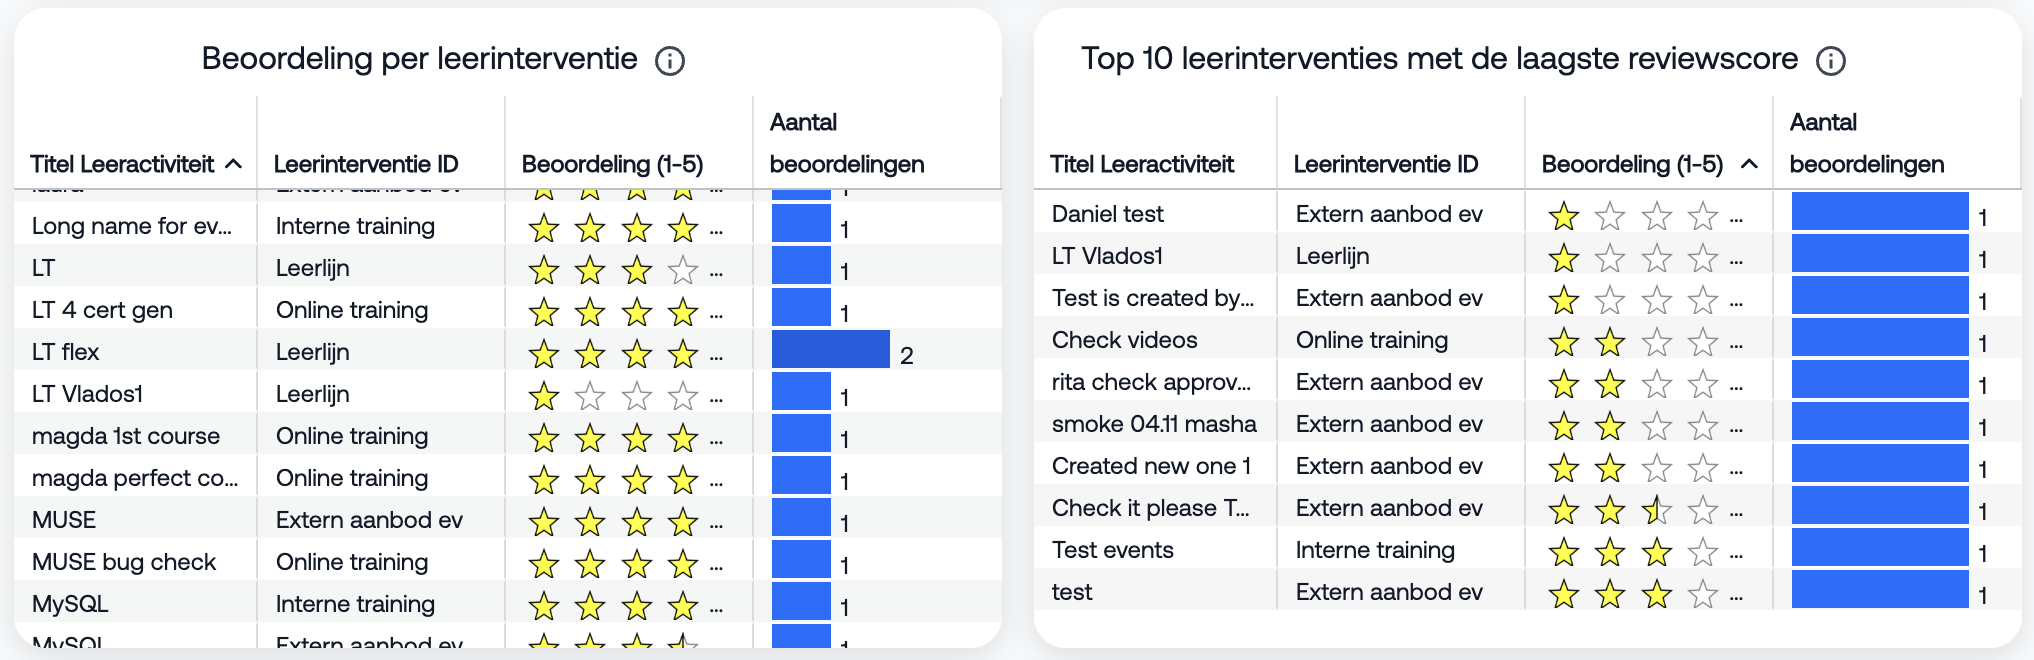
Task: Sort left table by Beoordeling (1-5) header
Action: click(612, 164)
